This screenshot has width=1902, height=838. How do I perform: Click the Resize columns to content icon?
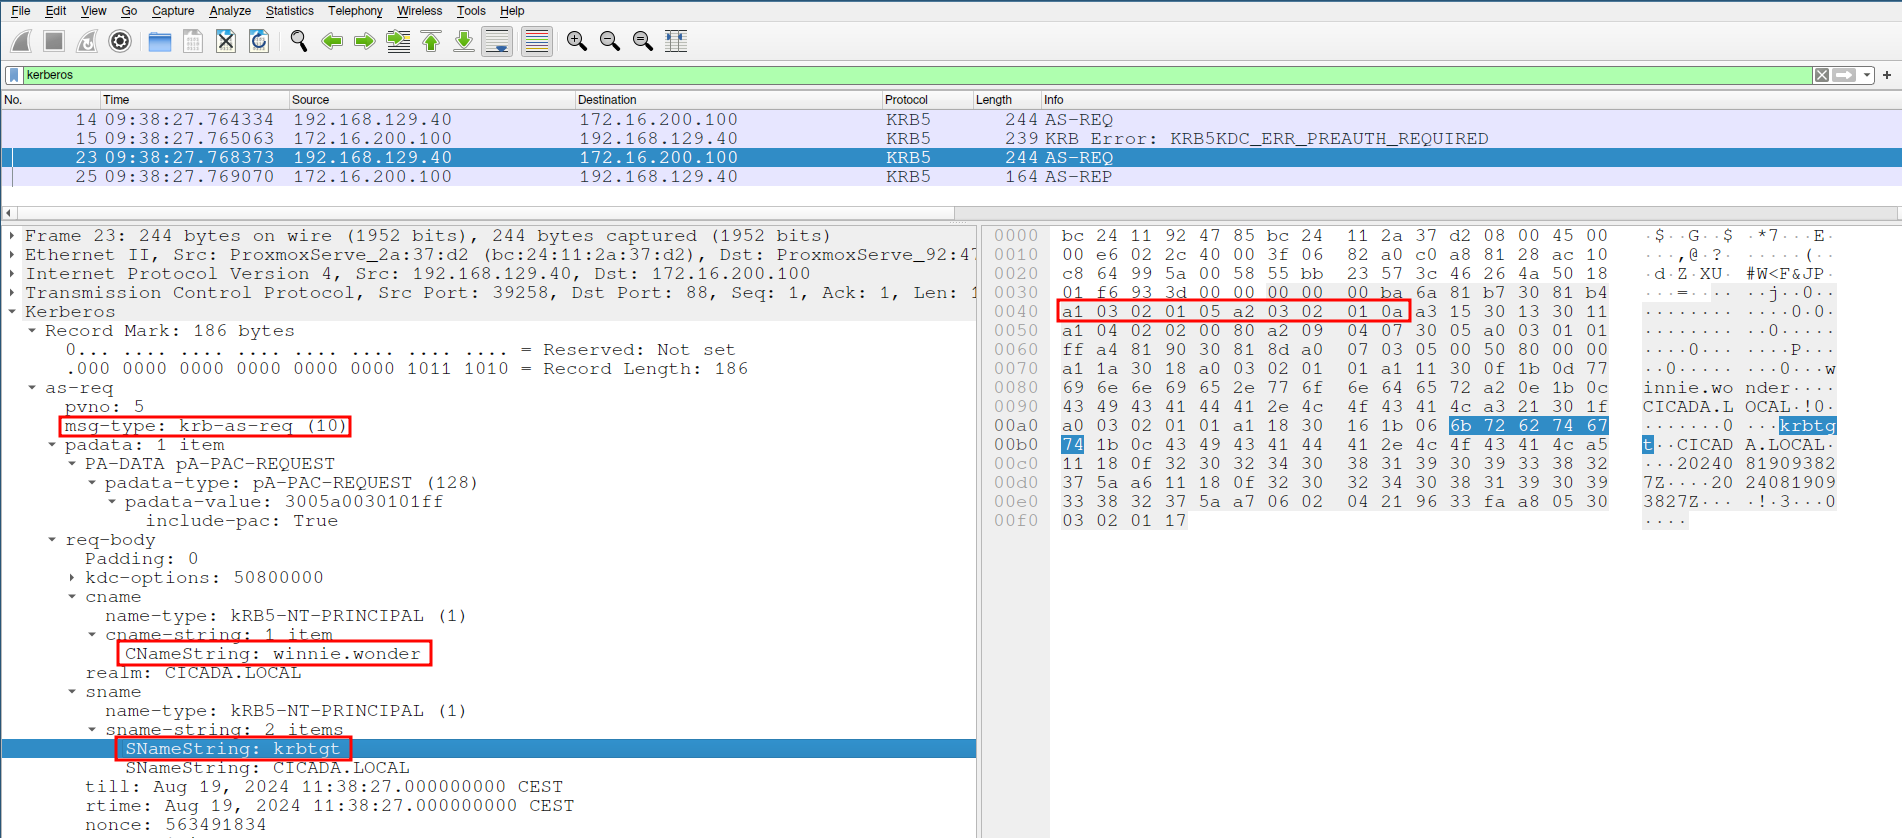pyautogui.click(x=676, y=41)
